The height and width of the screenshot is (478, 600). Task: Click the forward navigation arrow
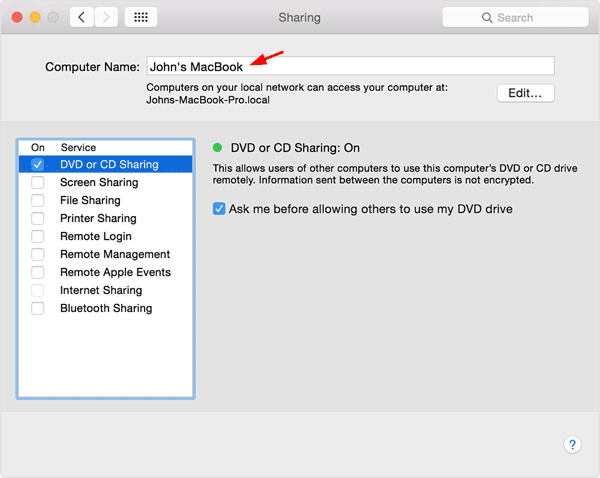pos(105,17)
